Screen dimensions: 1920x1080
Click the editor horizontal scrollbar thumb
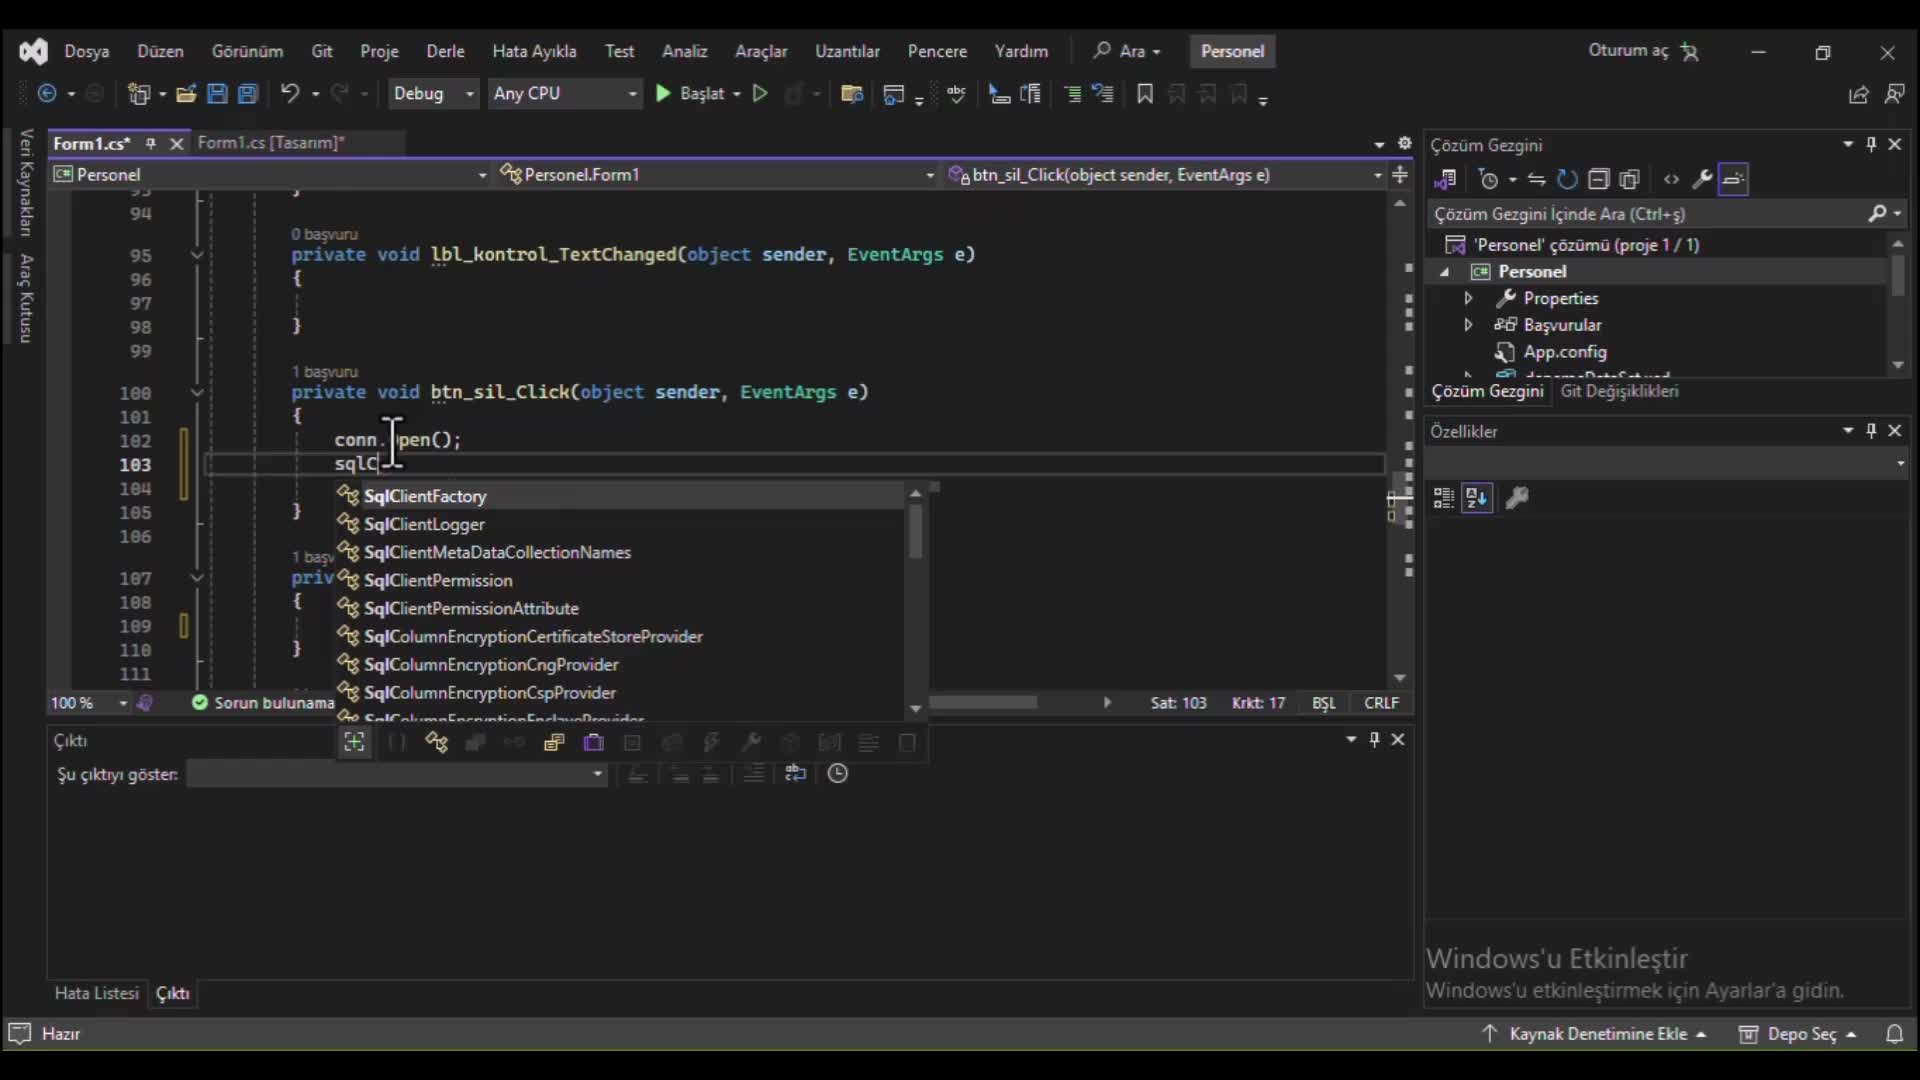[983, 703]
